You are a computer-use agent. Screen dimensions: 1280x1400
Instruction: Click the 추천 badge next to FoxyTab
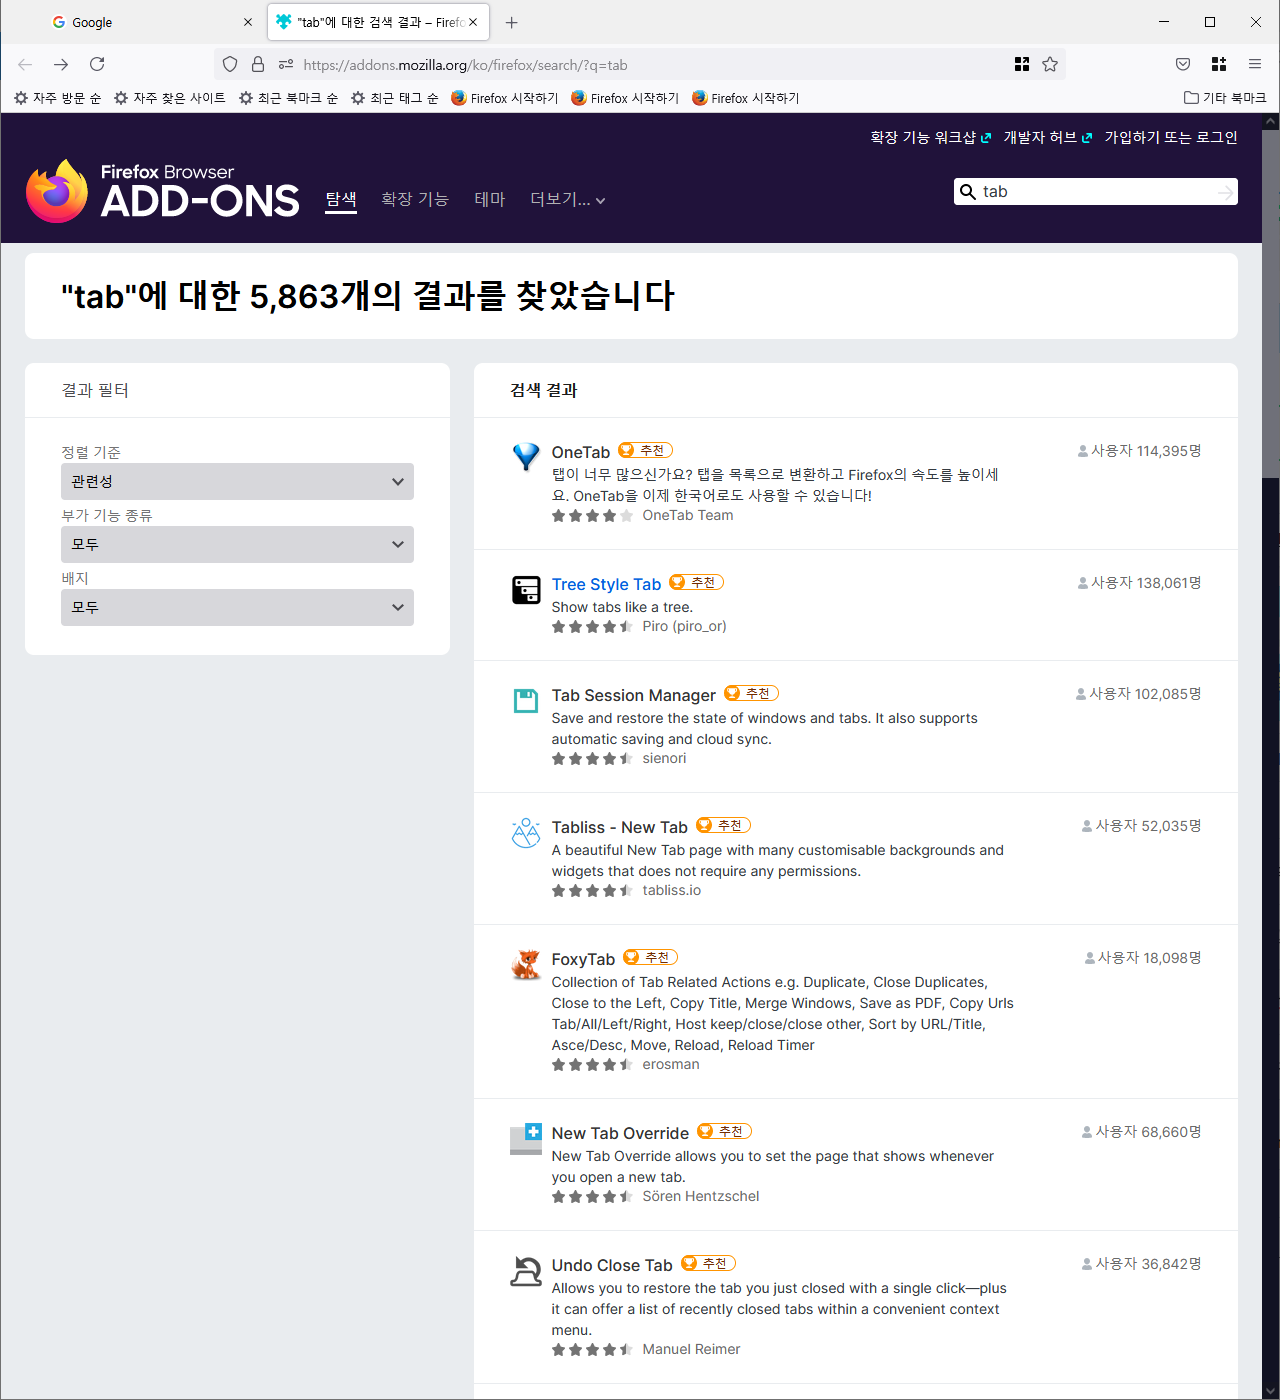[x=651, y=957]
